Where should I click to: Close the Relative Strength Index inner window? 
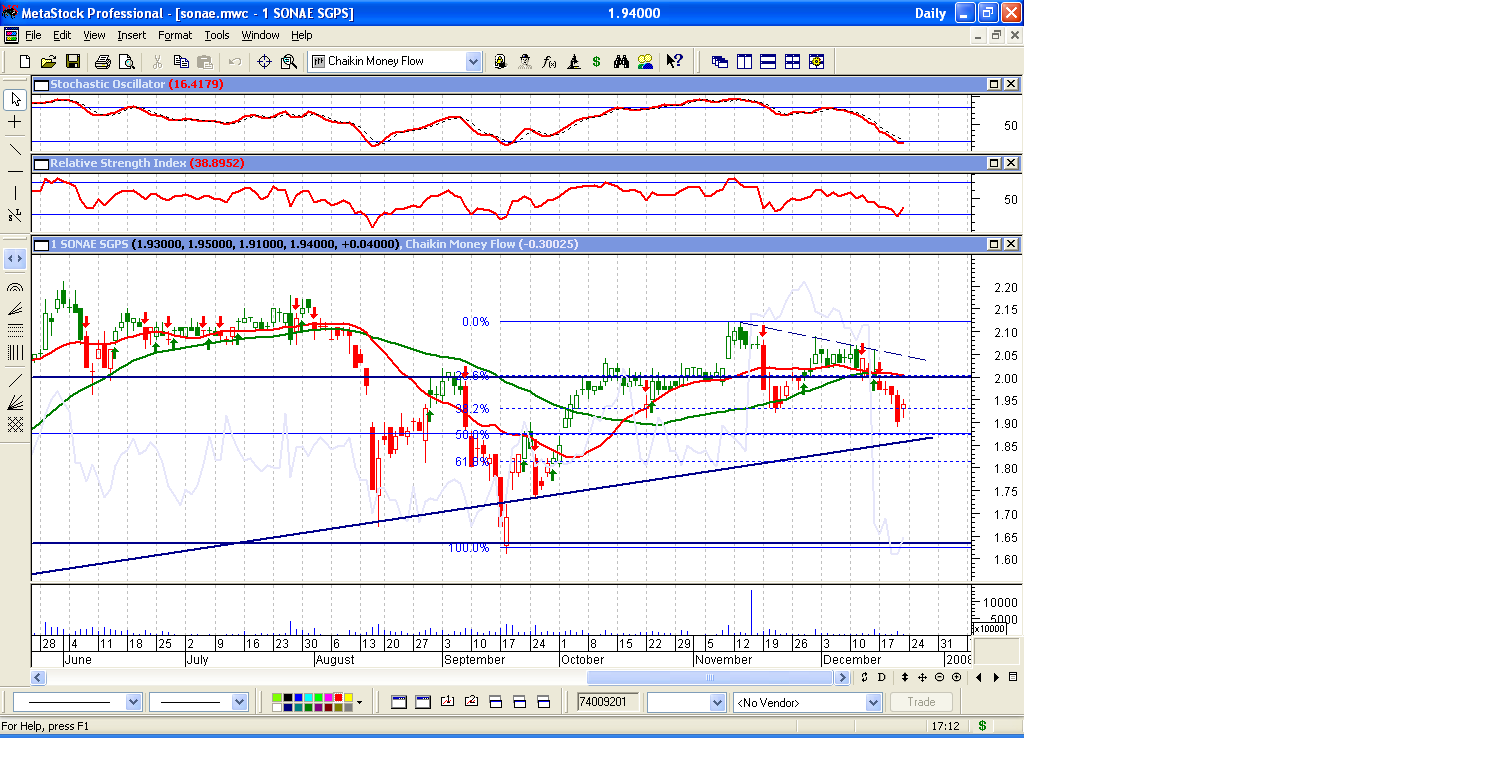click(1011, 163)
